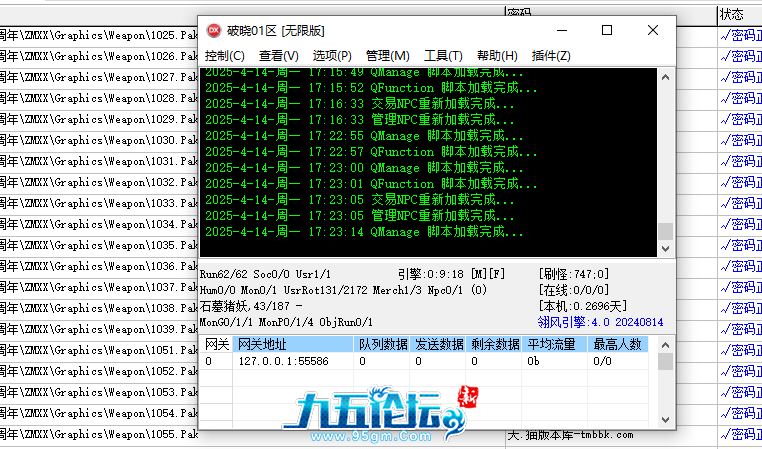The image size is (762, 449).
Task: Close the 破晓01区 window
Action: [653, 31]
